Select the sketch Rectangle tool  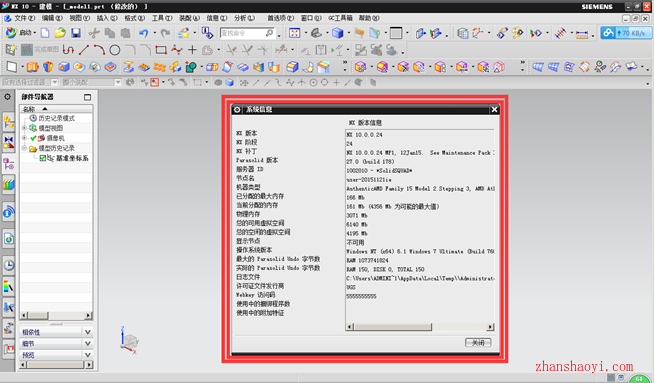[161, 50]
